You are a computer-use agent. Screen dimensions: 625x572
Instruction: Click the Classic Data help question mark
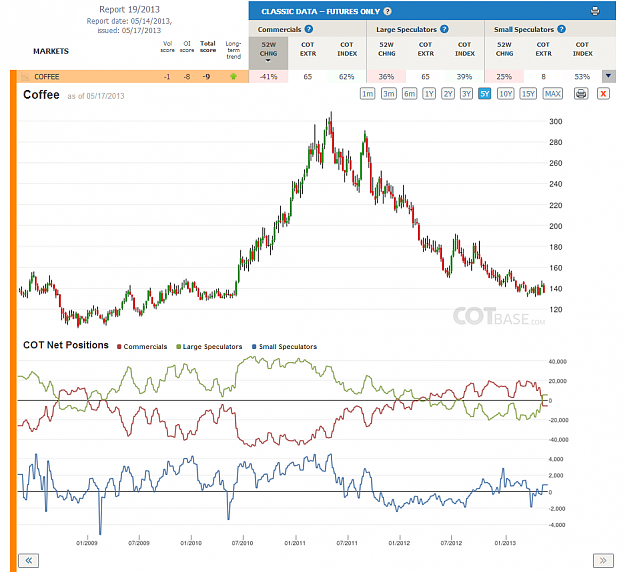387,11
